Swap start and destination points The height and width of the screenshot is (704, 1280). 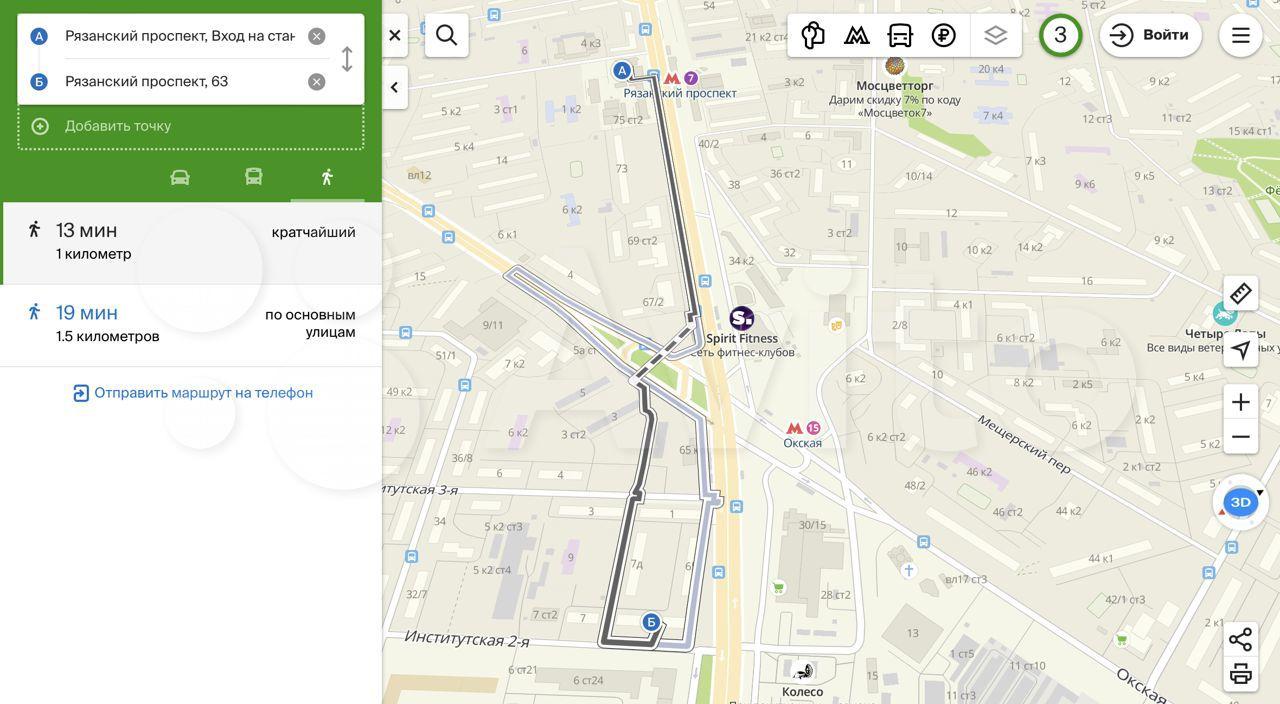pyautogui.click(x=347, y=59)
